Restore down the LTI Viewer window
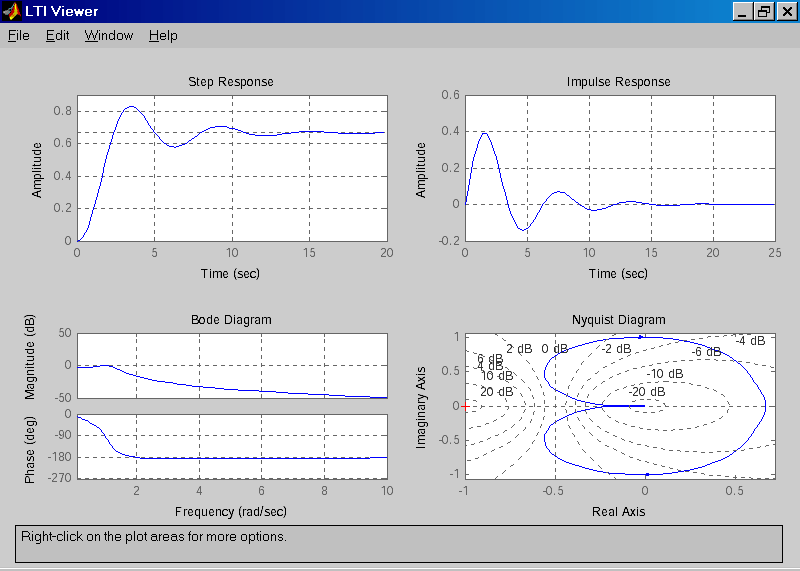 click(763, 11)
